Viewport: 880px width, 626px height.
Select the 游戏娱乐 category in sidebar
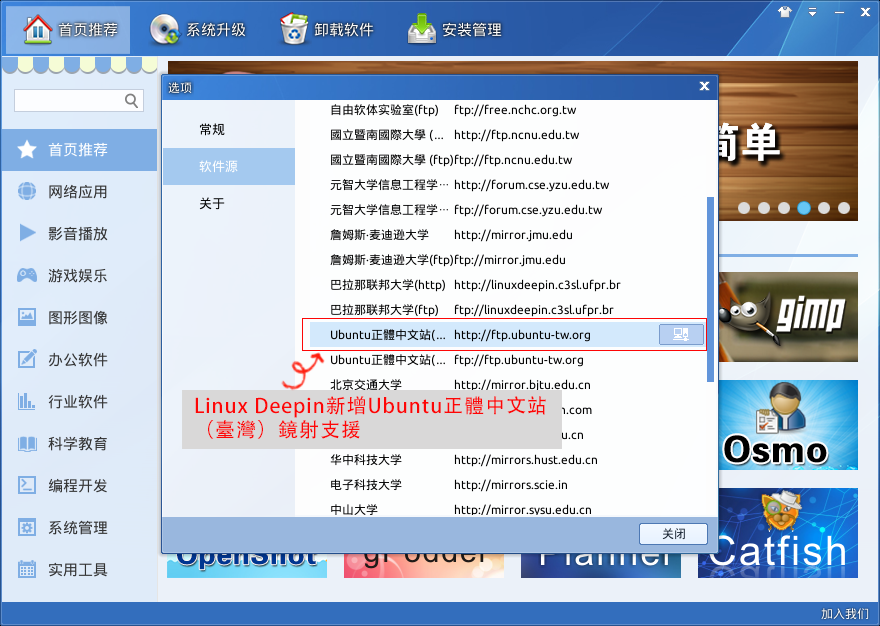[x=79, y=276]
